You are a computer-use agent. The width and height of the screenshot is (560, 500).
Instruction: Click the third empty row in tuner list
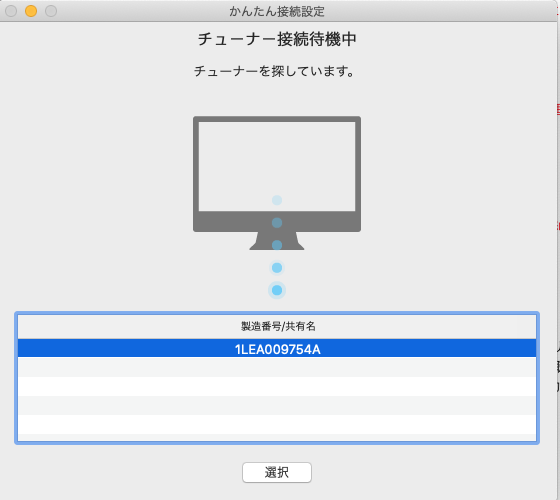point(277,405)
